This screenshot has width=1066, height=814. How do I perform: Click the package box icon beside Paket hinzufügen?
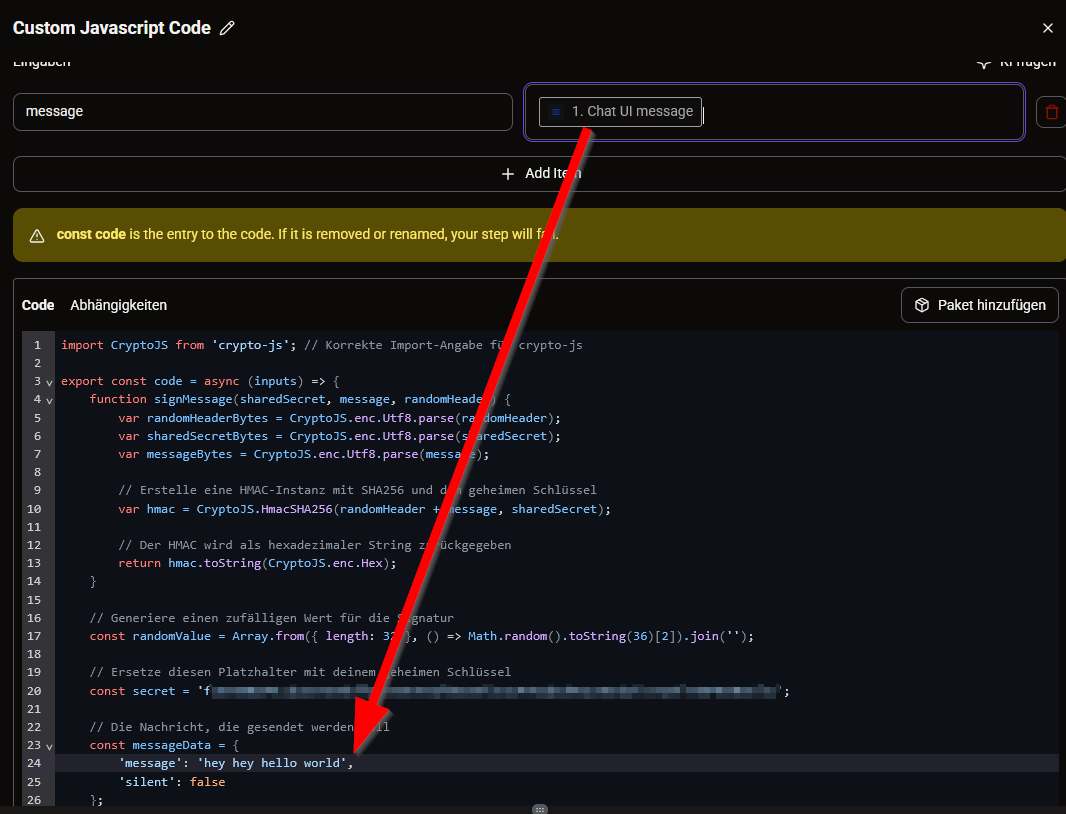tap(921, 305)
